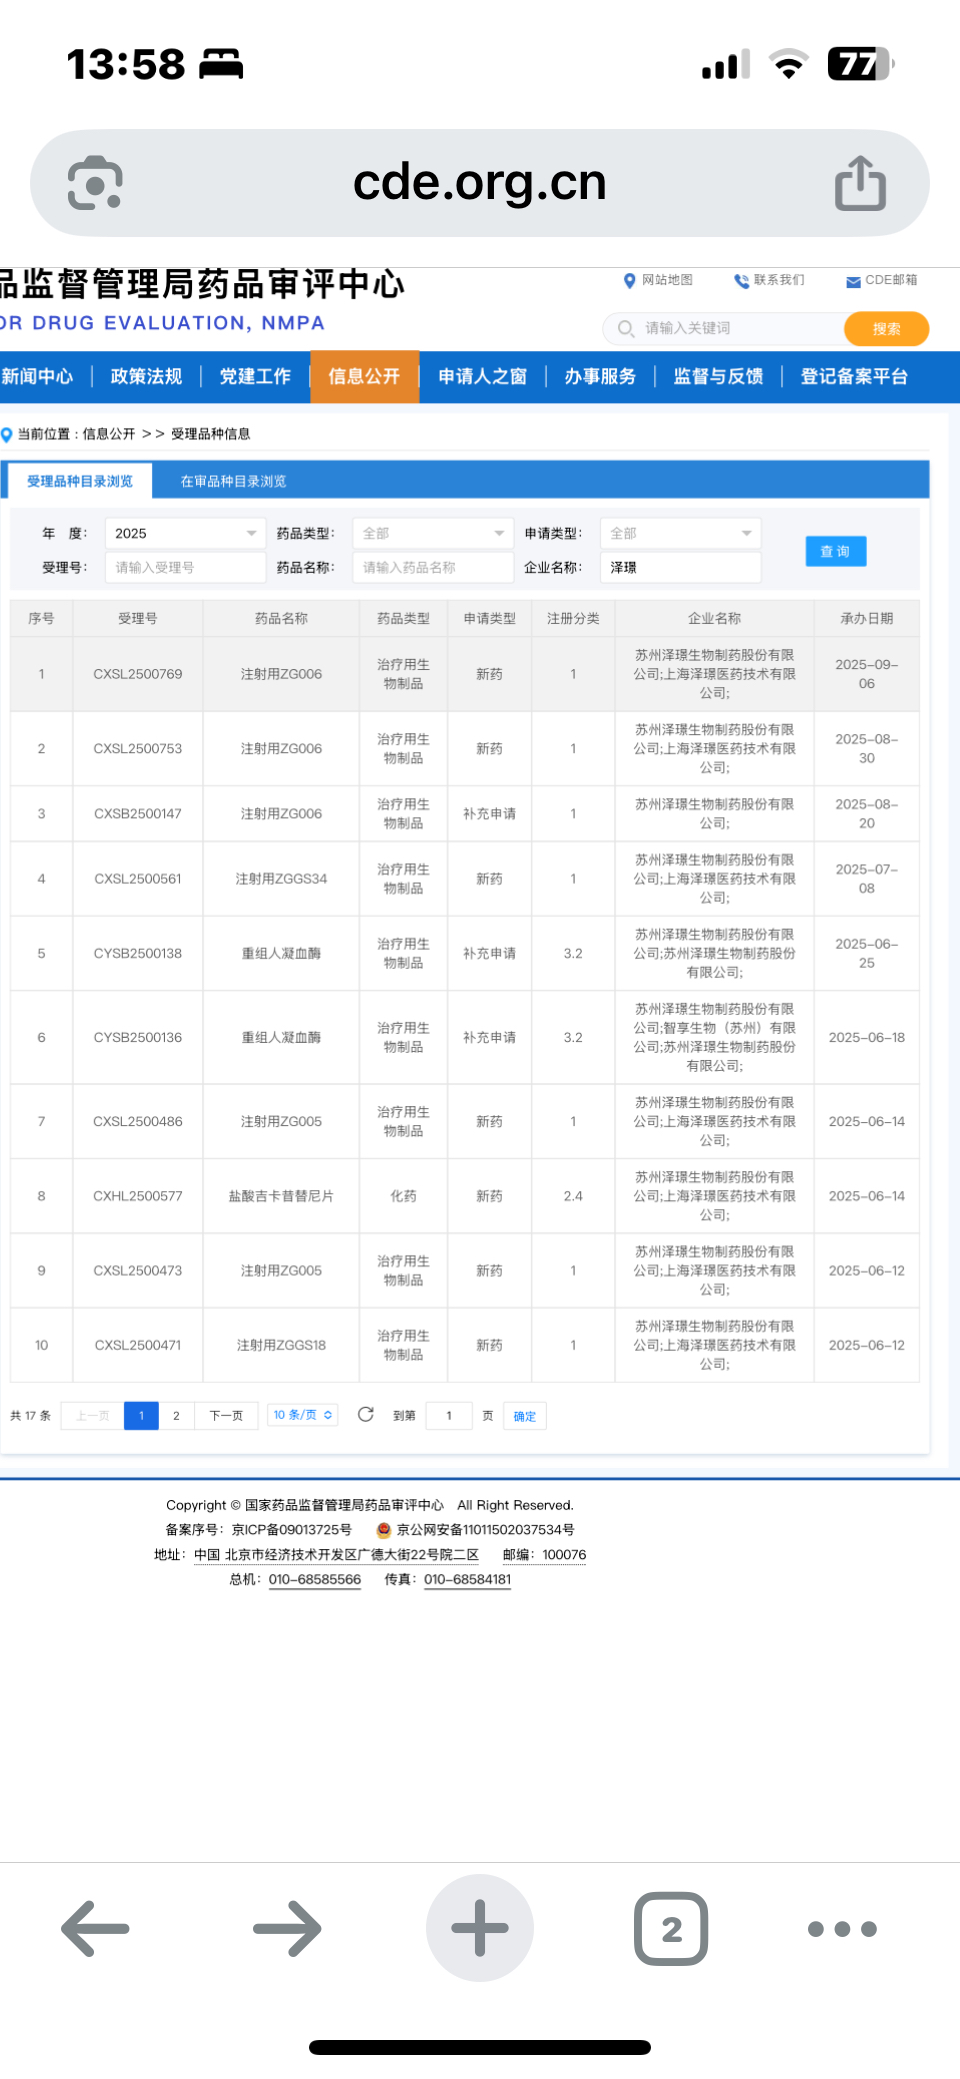Open 登记备案平台 in navigation bar
960x2079 pixels.
coord(854,376)
